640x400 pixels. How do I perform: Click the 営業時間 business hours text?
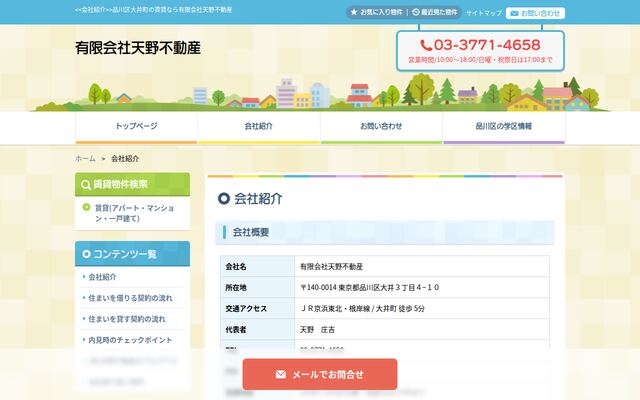[480, 60]
